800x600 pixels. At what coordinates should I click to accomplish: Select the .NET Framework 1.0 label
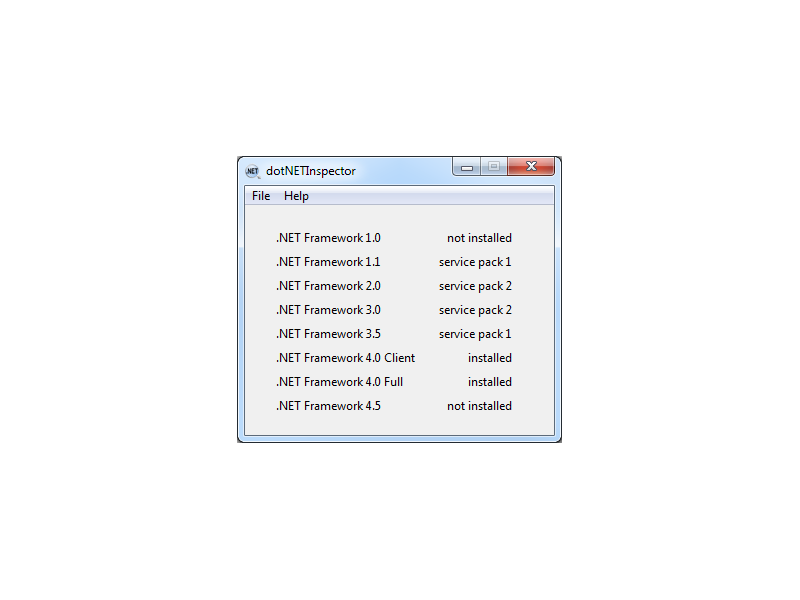(328, 238)
